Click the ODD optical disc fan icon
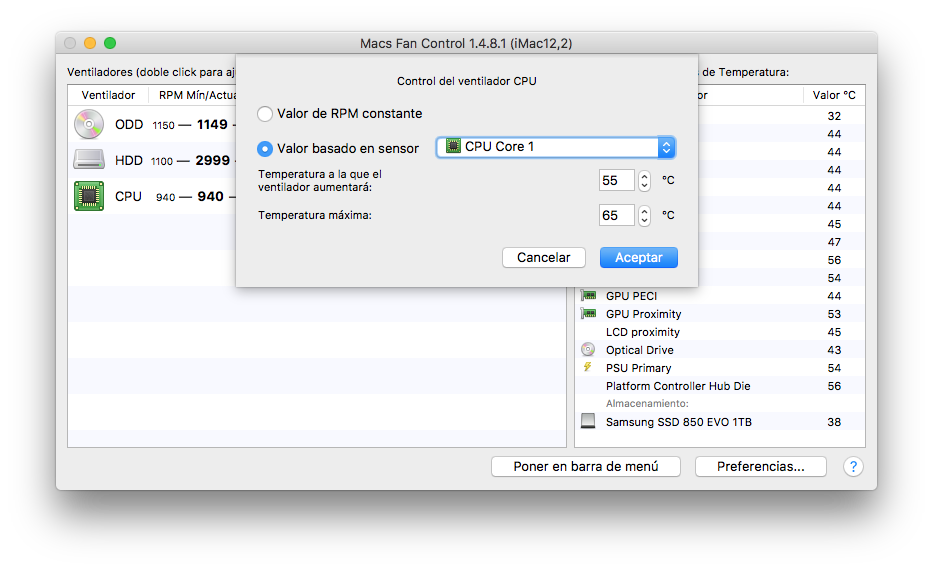Screen dimensions: 933x570 [x=88, y=125]
